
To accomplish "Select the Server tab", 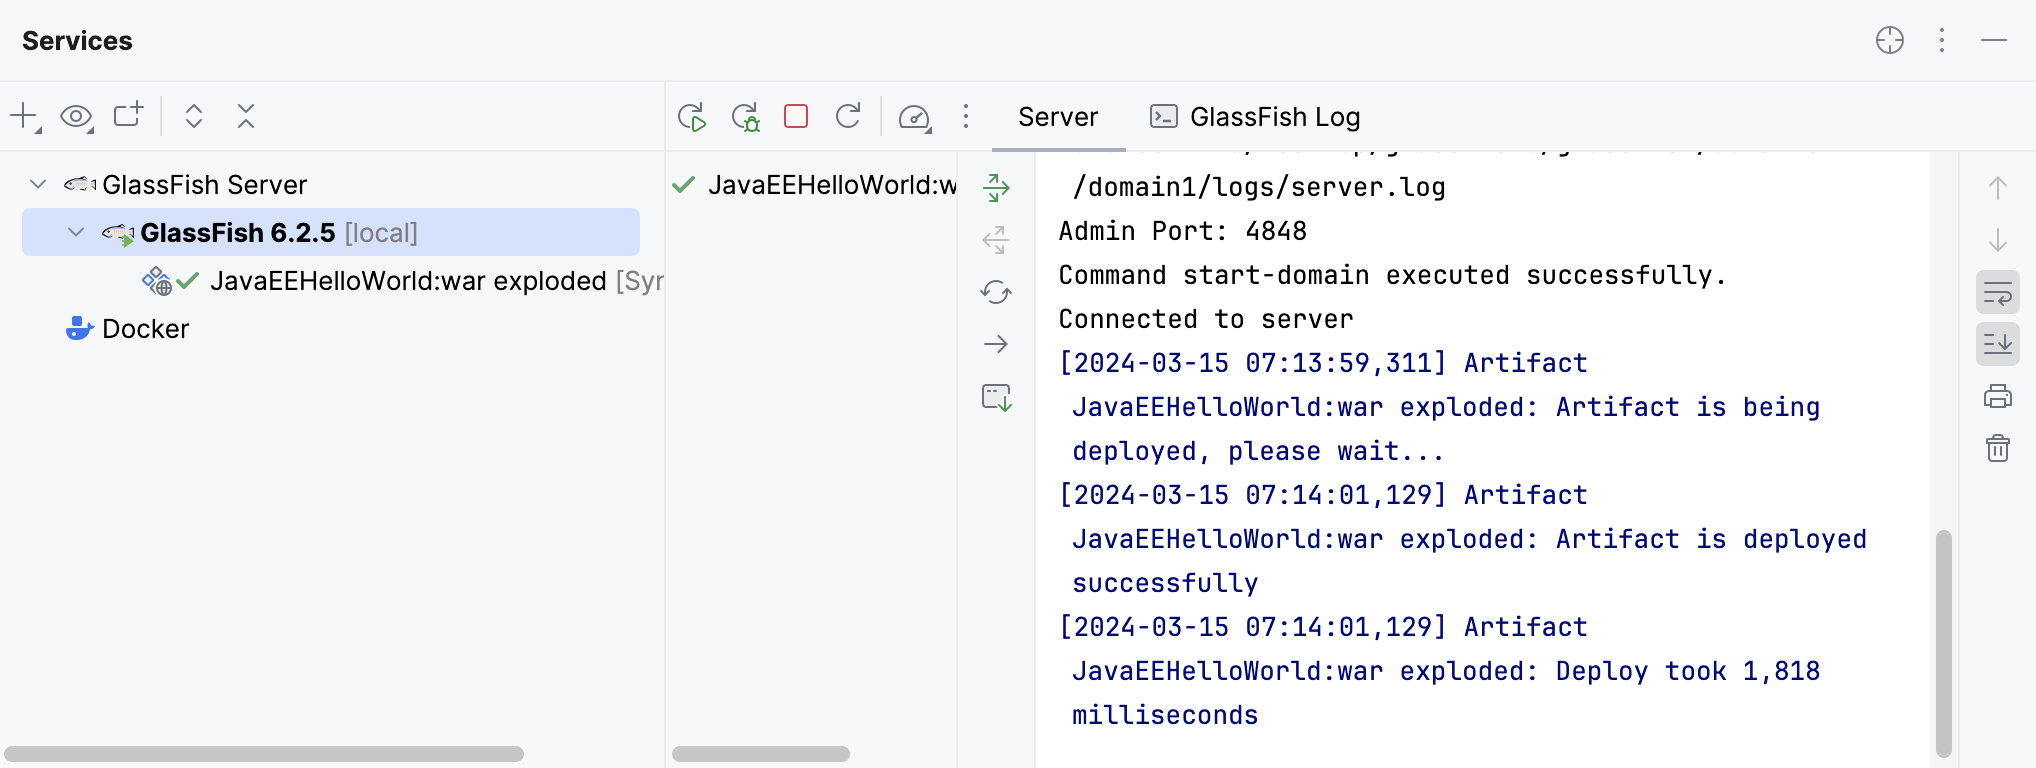I will 1058,117.
